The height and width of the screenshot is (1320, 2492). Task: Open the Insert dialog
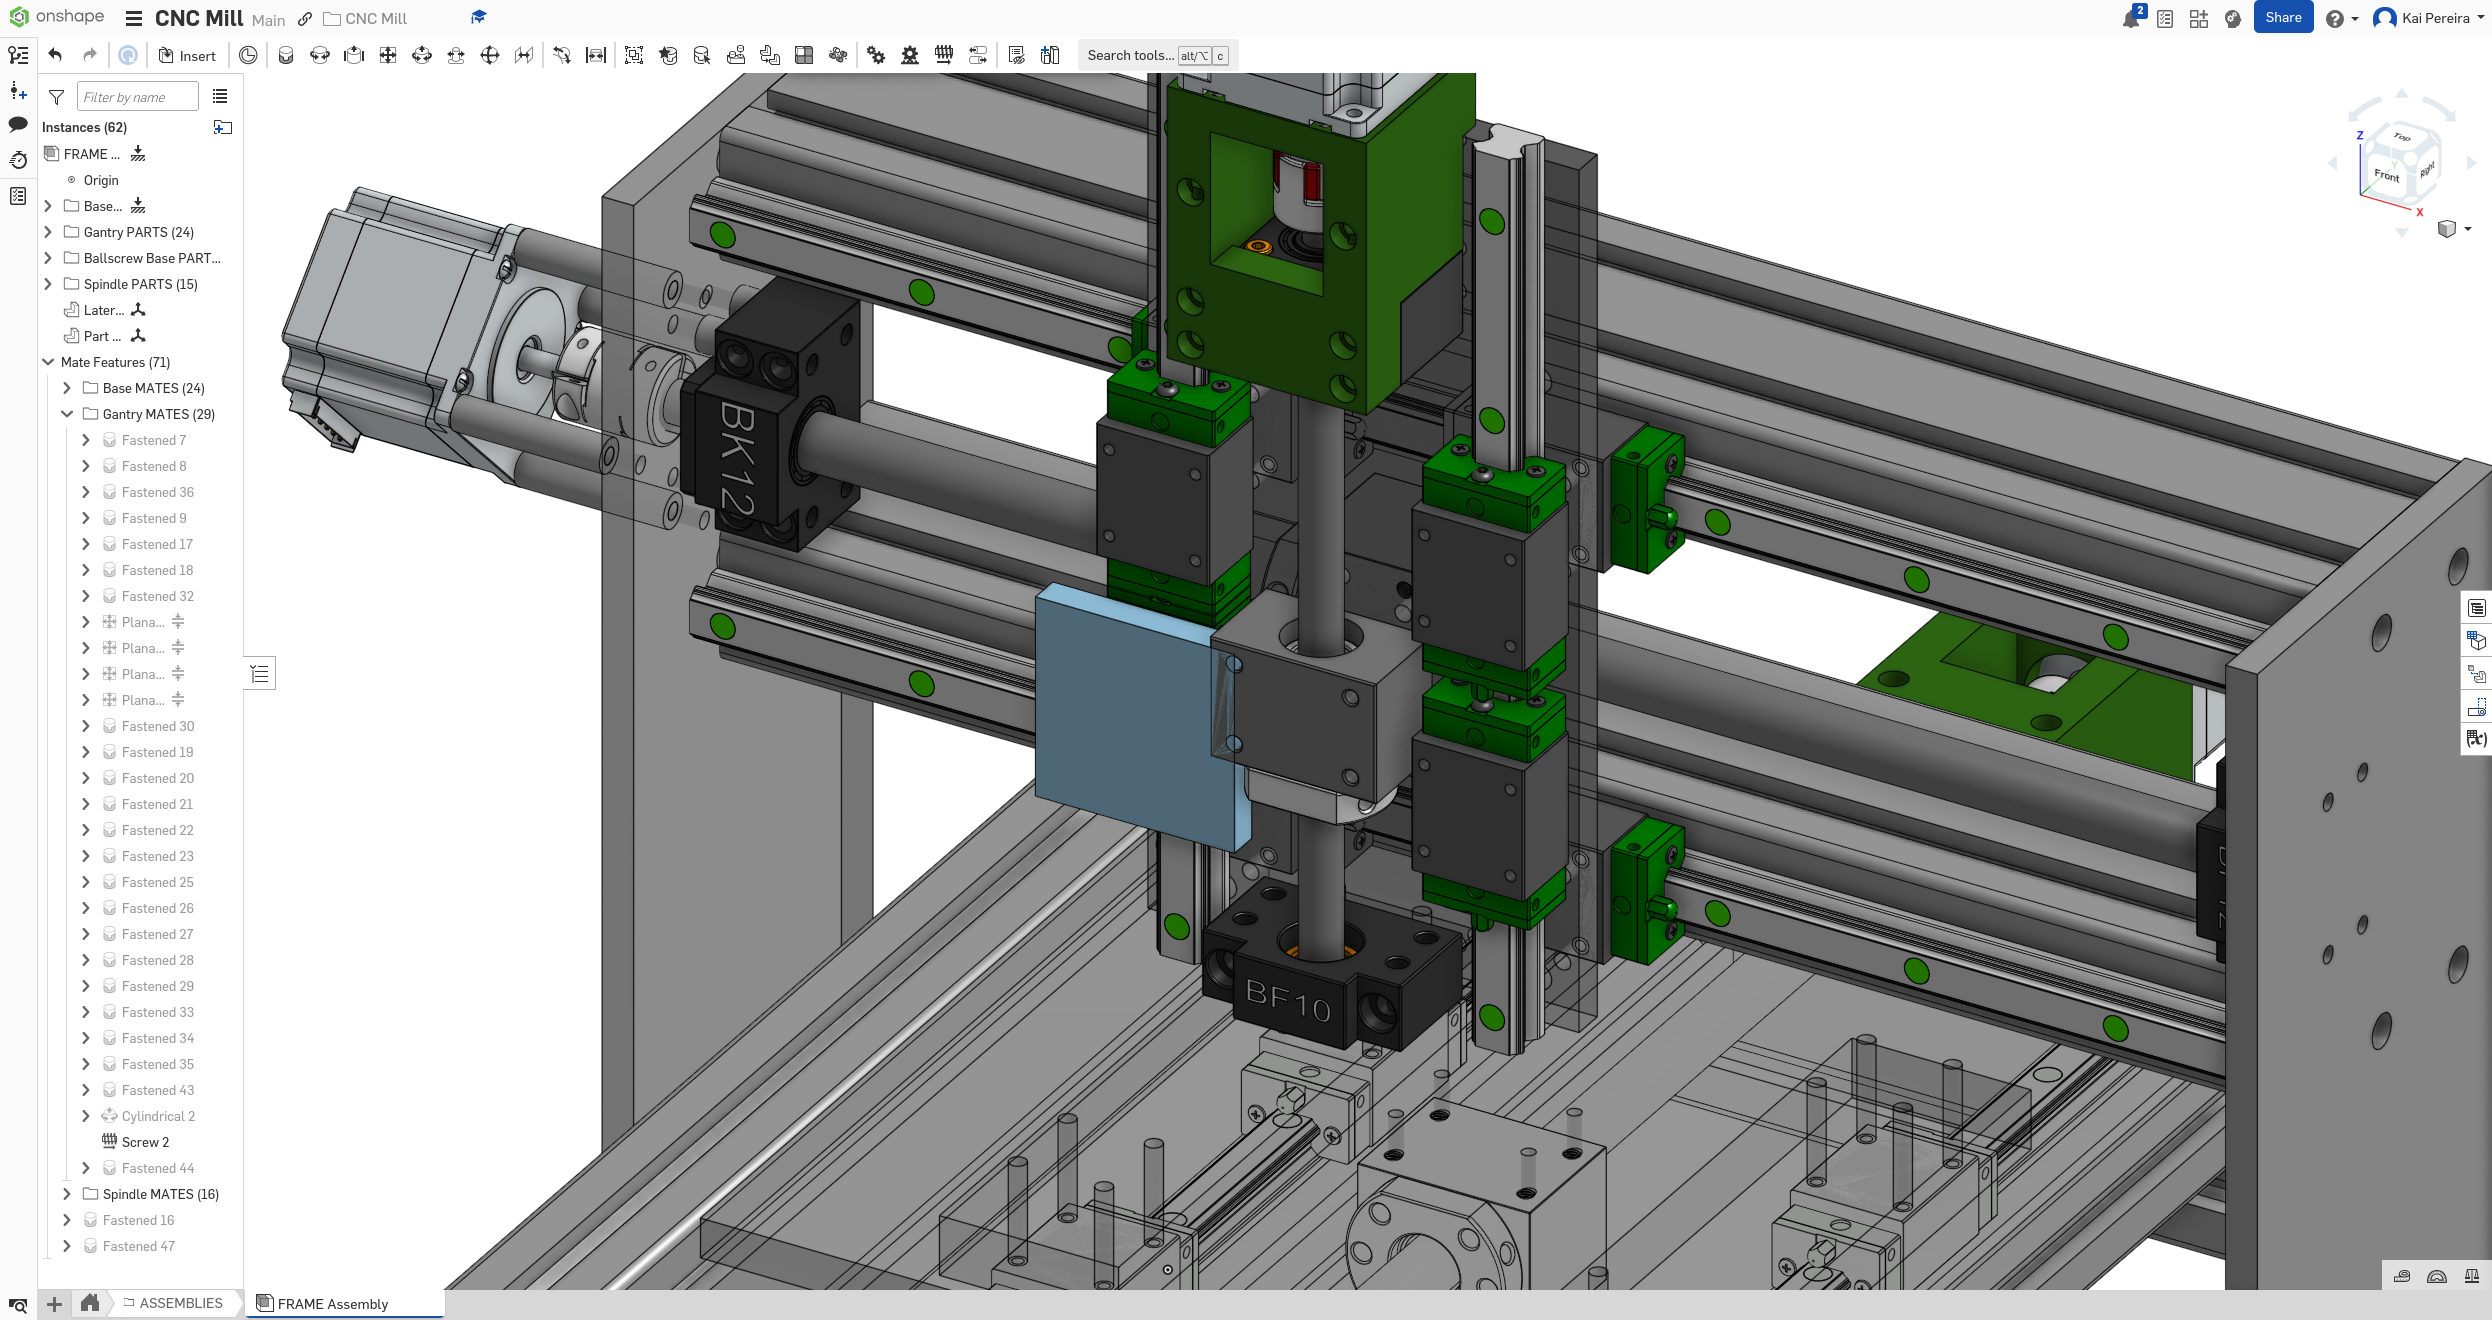188,55
